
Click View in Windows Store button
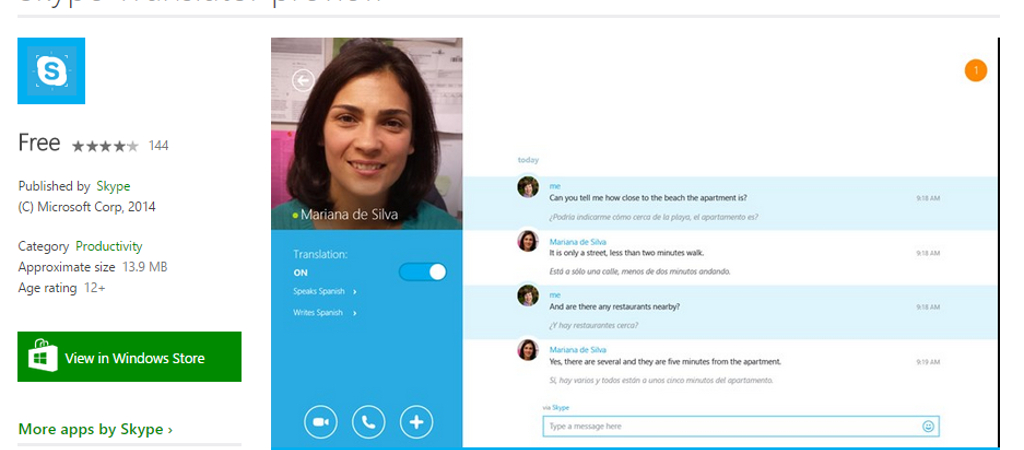pos(129,357)
